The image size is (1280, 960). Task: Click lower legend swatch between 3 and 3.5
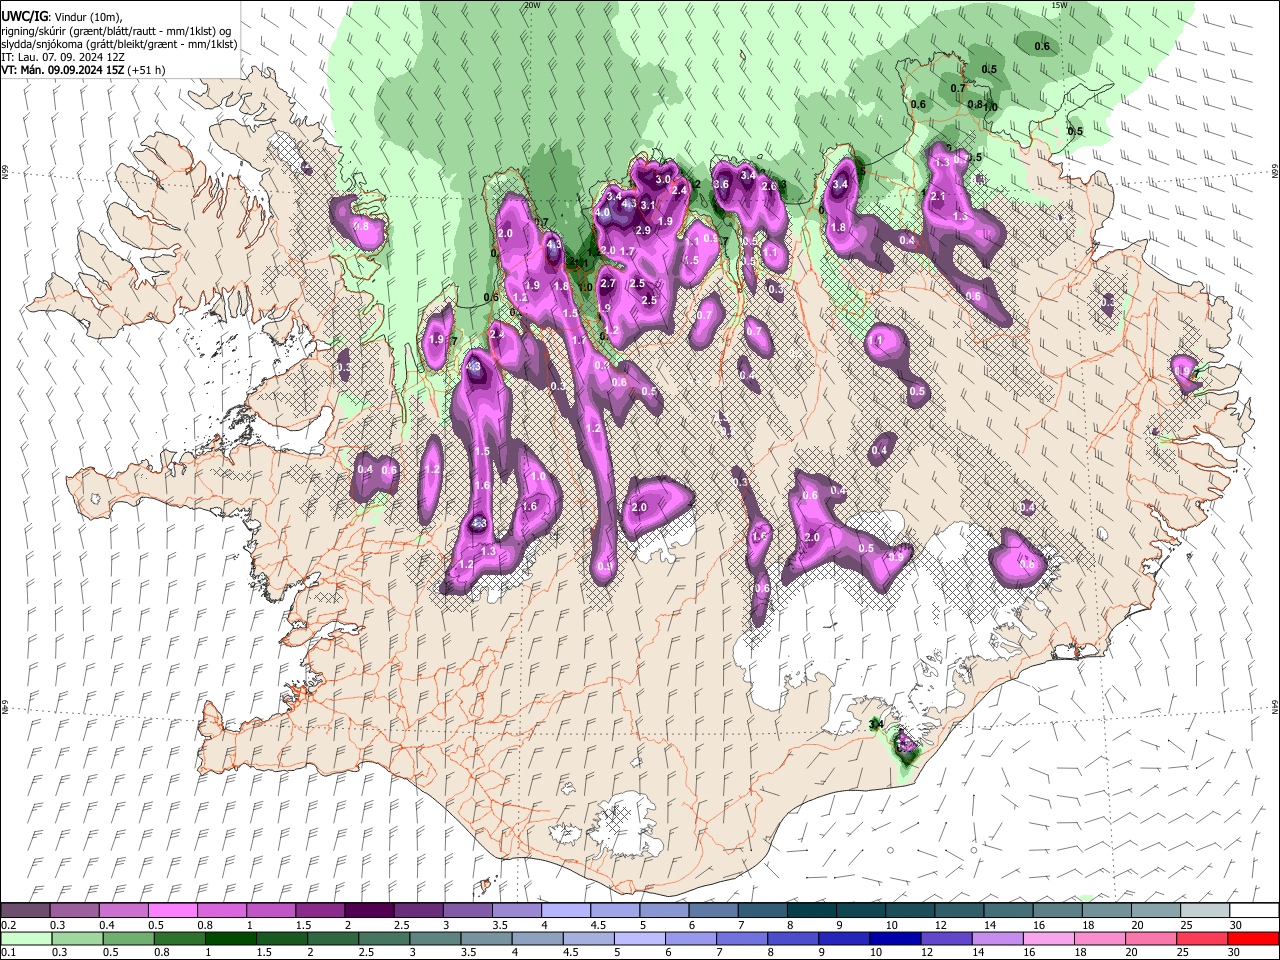435,939
